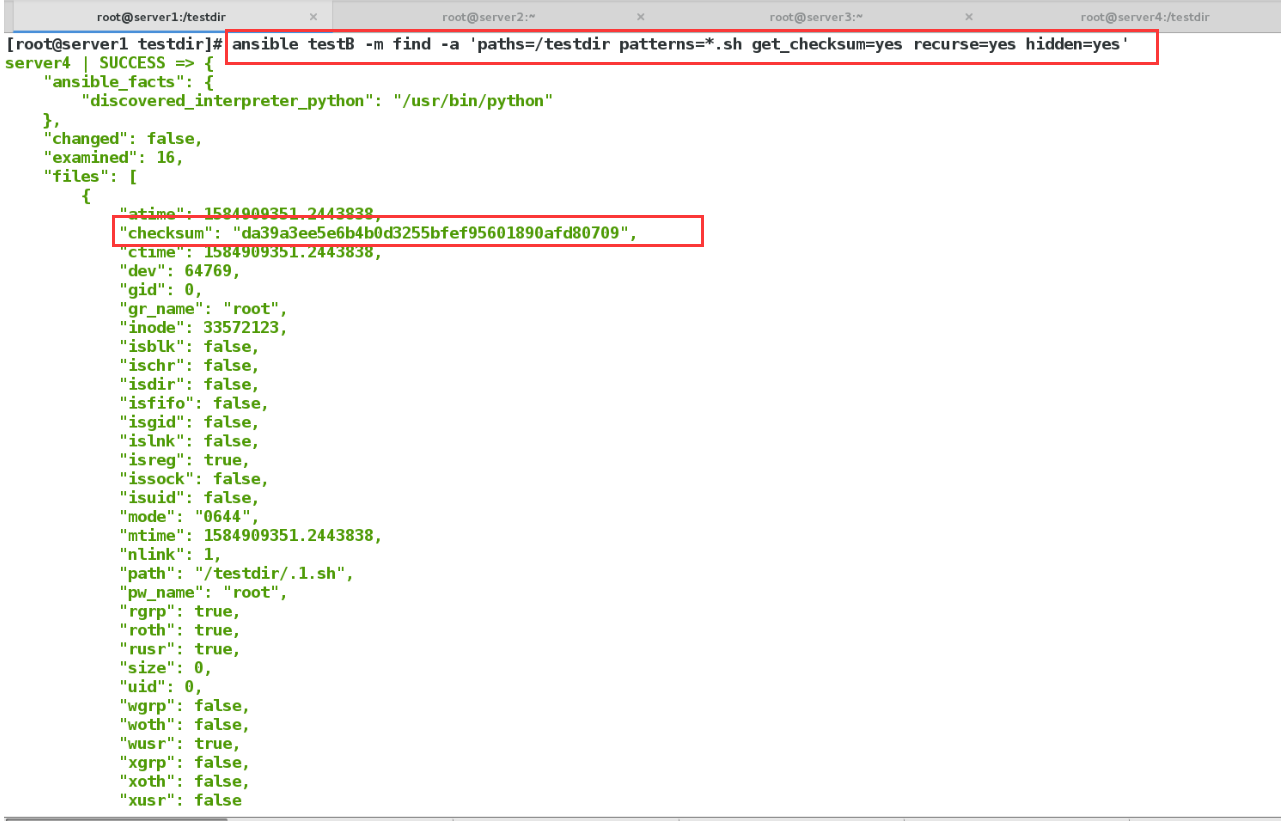Click the "dev": 64769 line

179,271
